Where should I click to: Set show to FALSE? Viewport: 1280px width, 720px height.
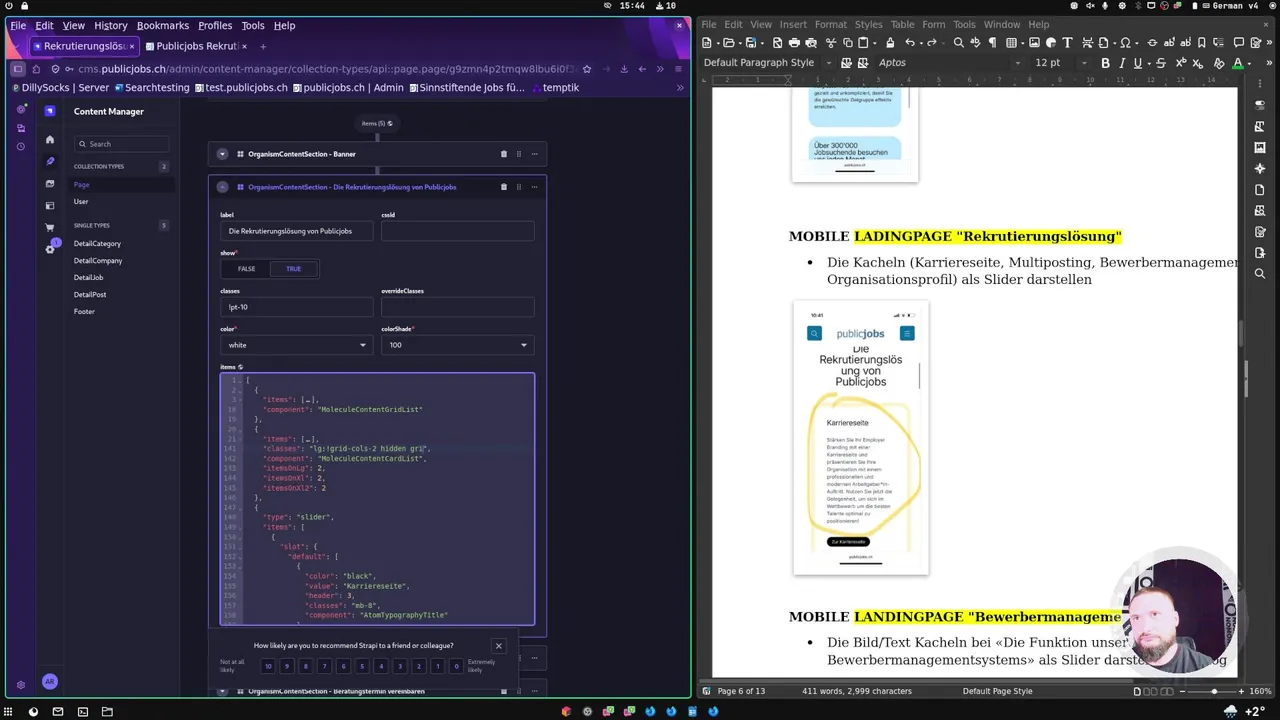(246, 269)
